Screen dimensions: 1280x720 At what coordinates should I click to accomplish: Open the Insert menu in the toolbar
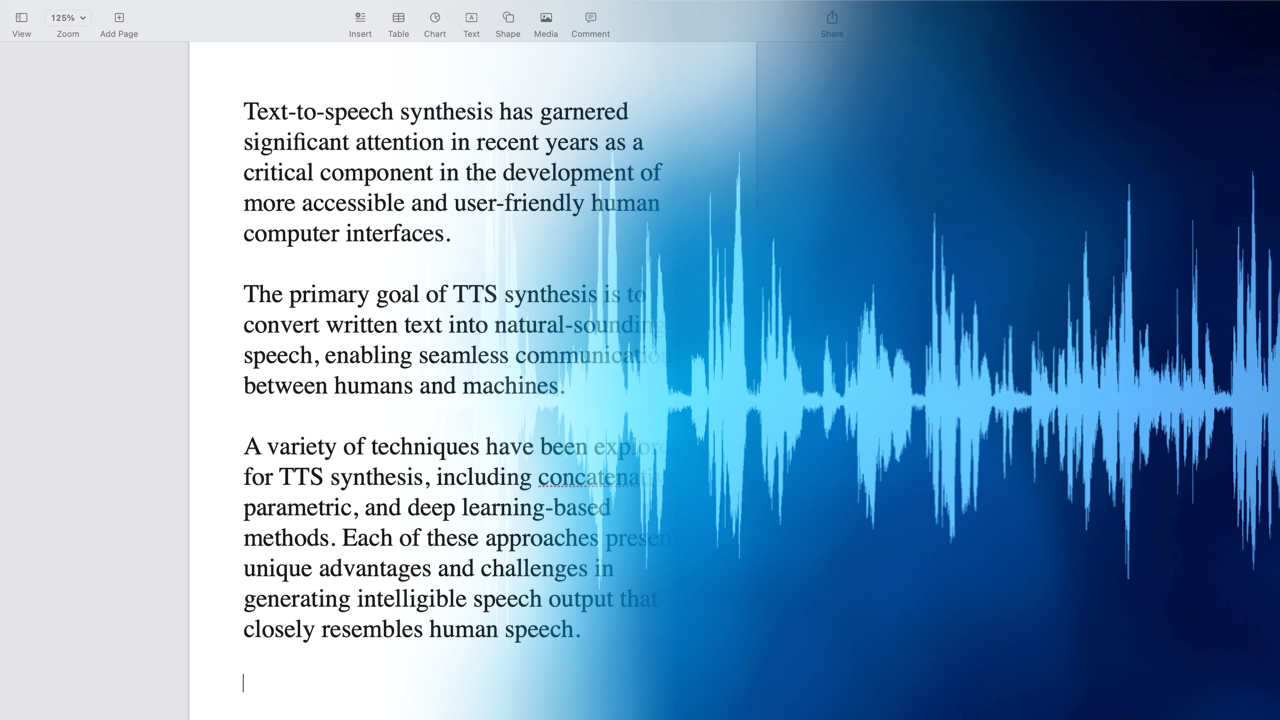[x=359, y=22]
